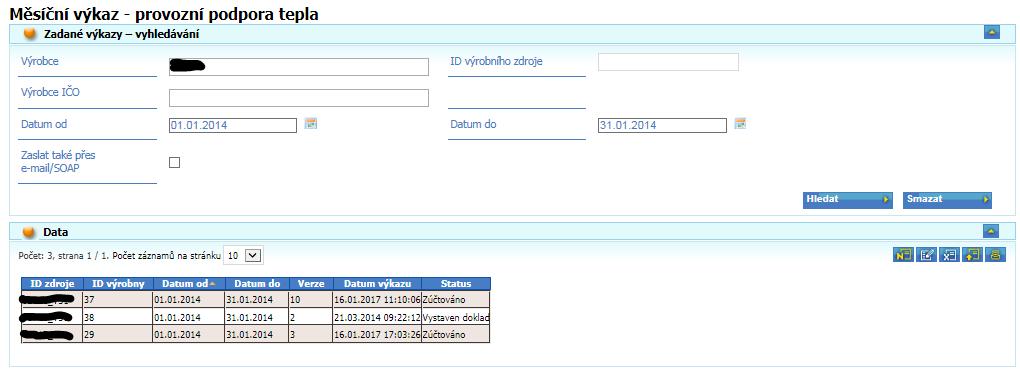Click timestamp 16.01.2017 17:03:26
This screenshot has height=371, width=1020.
tap(377, 335)
